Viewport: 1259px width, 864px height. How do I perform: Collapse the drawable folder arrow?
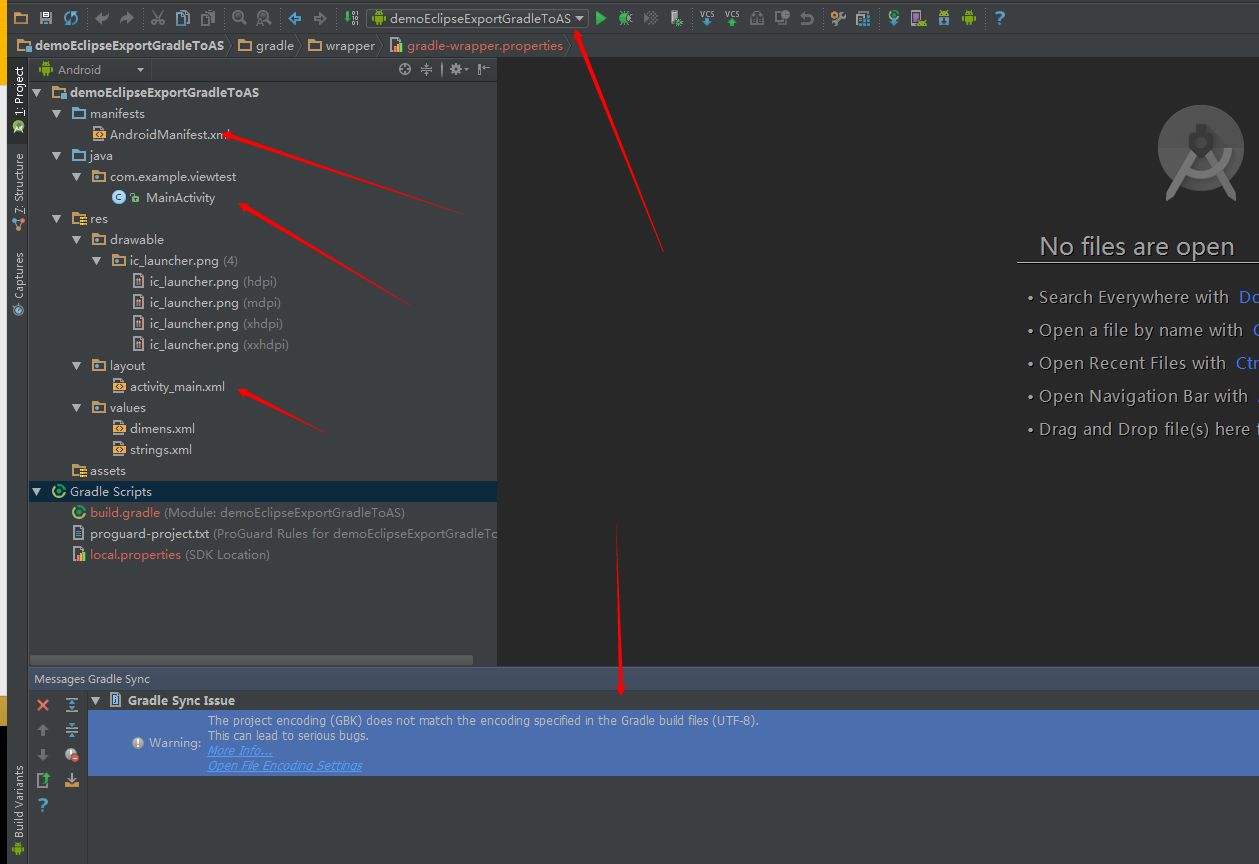[78, 239]
